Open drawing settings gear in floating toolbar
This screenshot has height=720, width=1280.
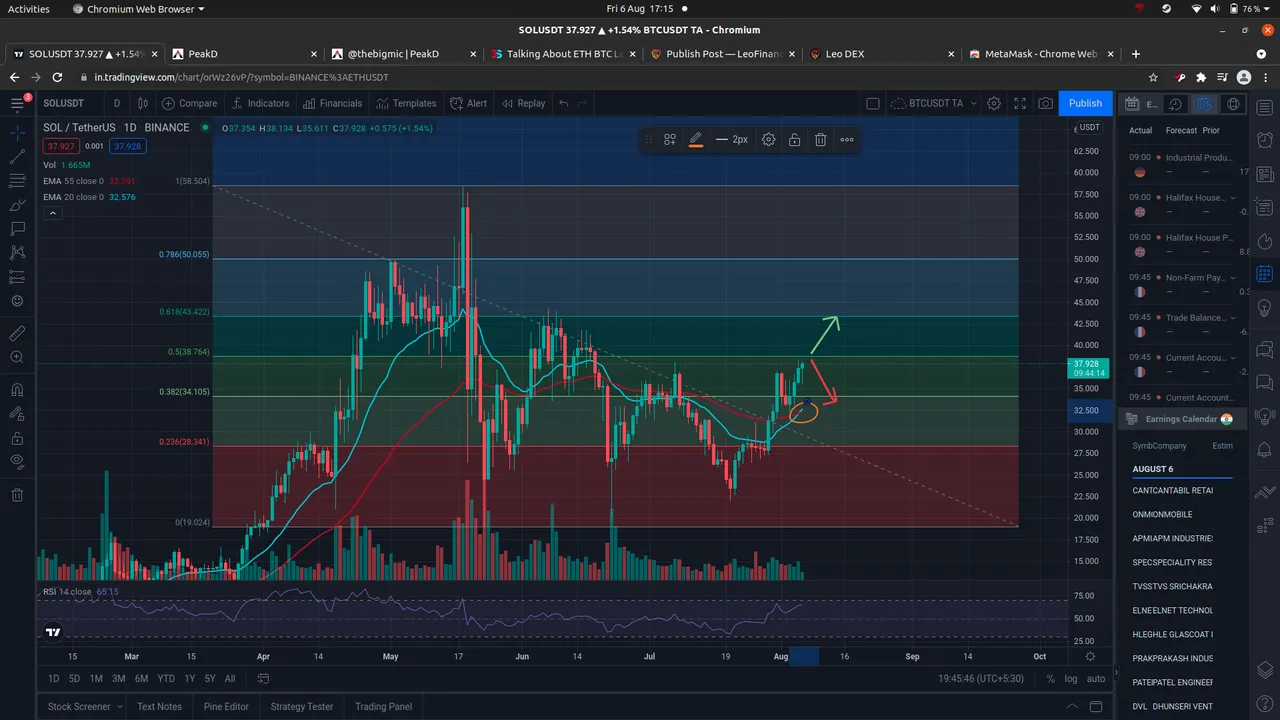[x=768, y=140]
